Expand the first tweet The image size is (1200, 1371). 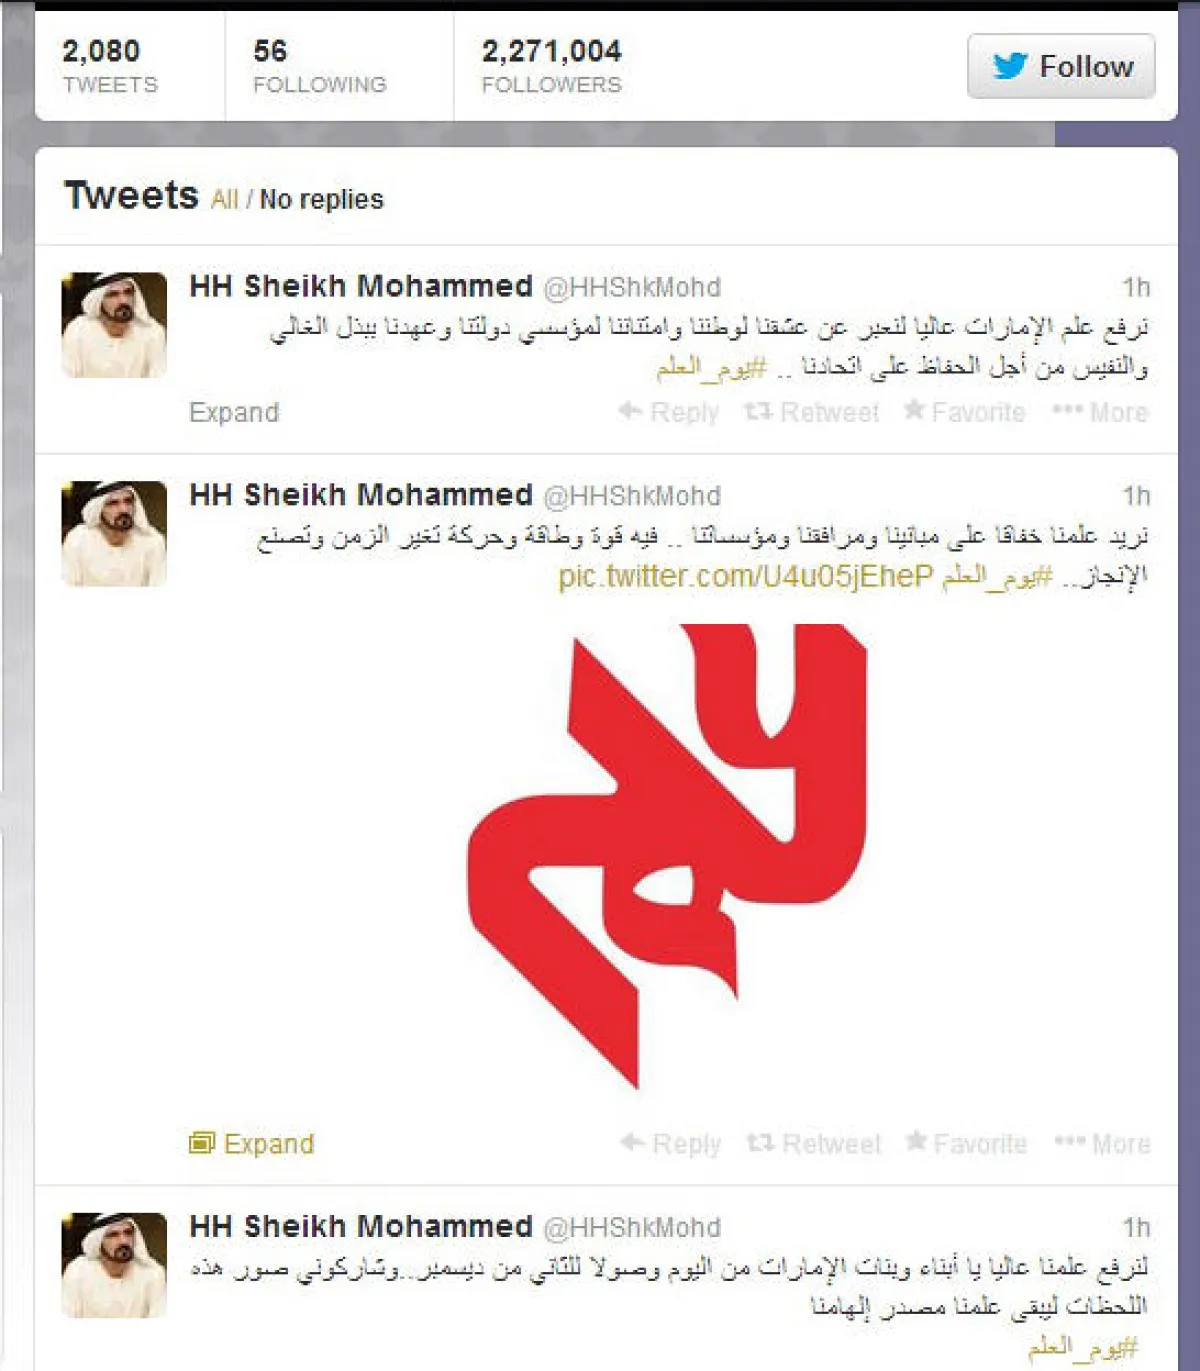click(x=234, y=412)
